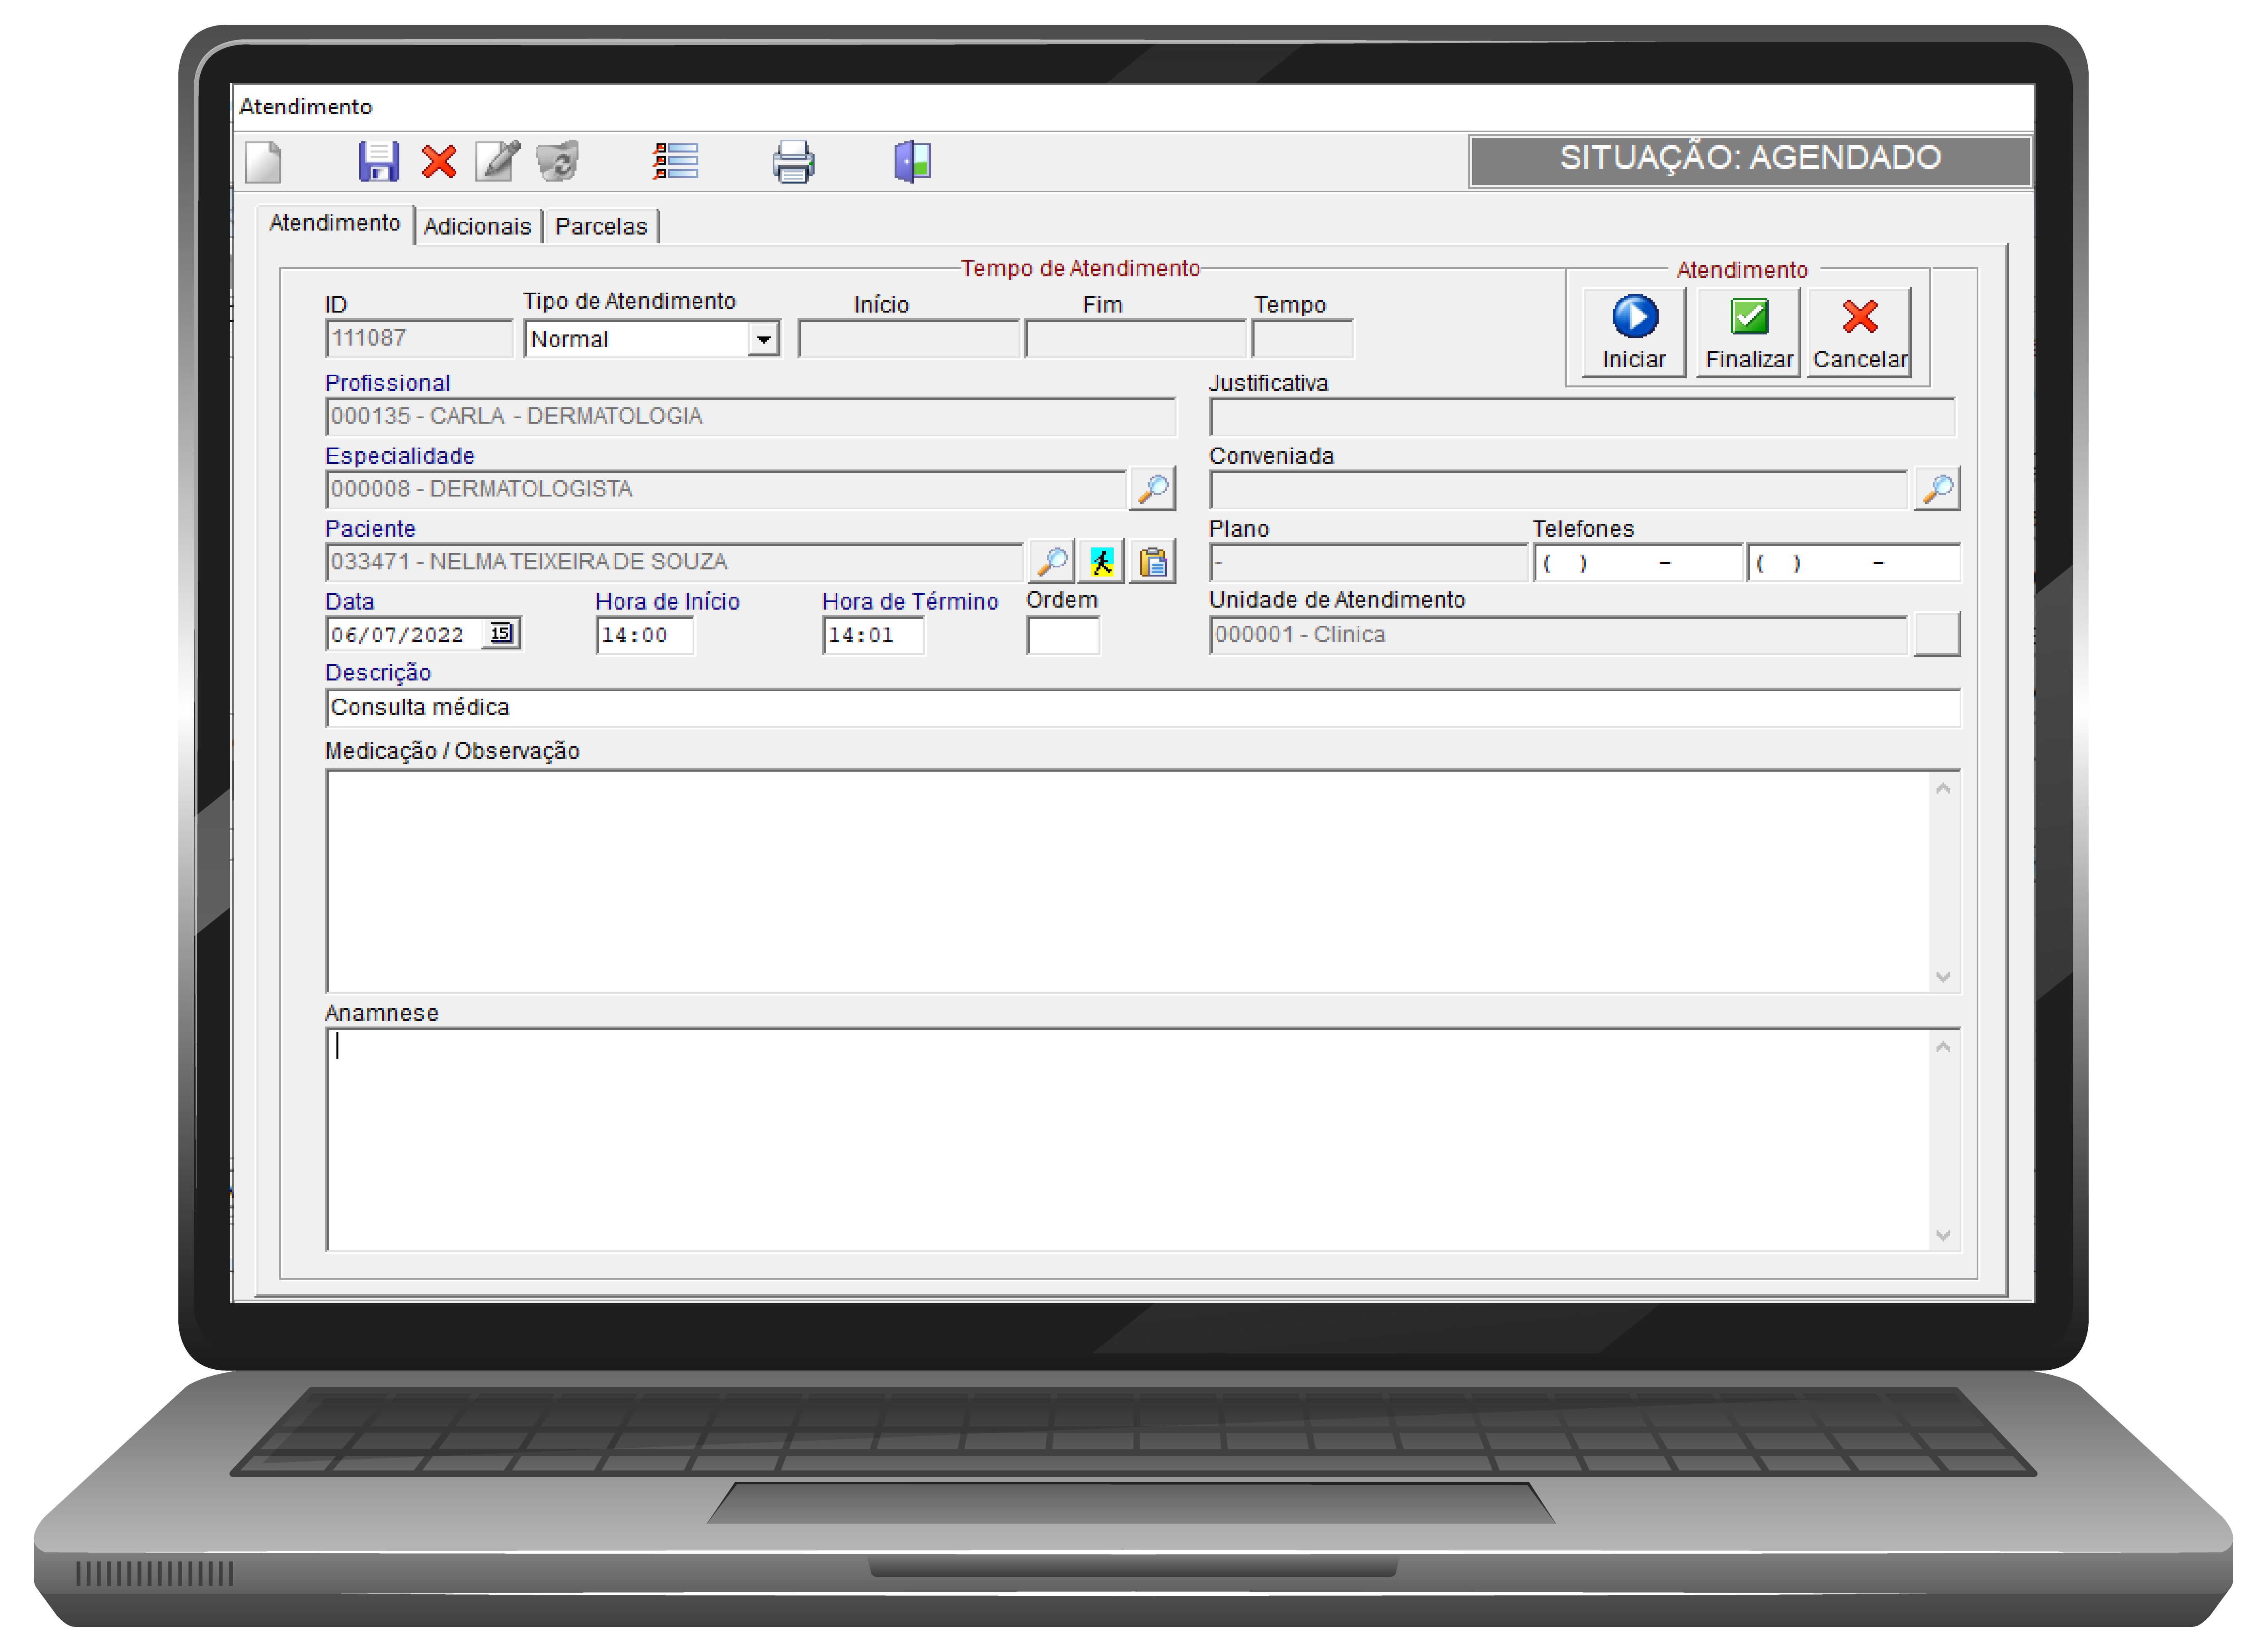
Task: Click the Profissional field
Action: (751, 417)
